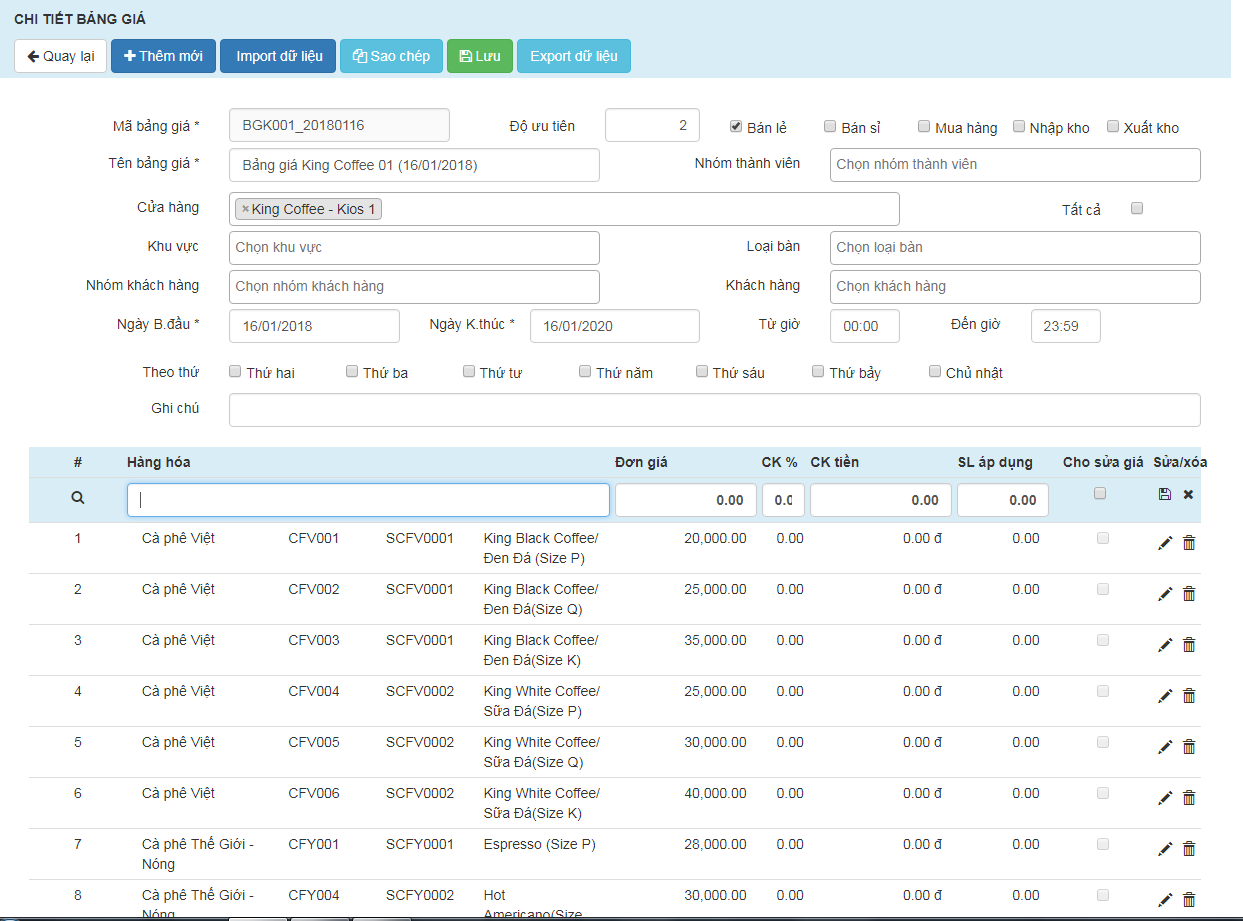Open the Ngày B.đầu date picker
Screen dimensions: 1243x921
314,326
